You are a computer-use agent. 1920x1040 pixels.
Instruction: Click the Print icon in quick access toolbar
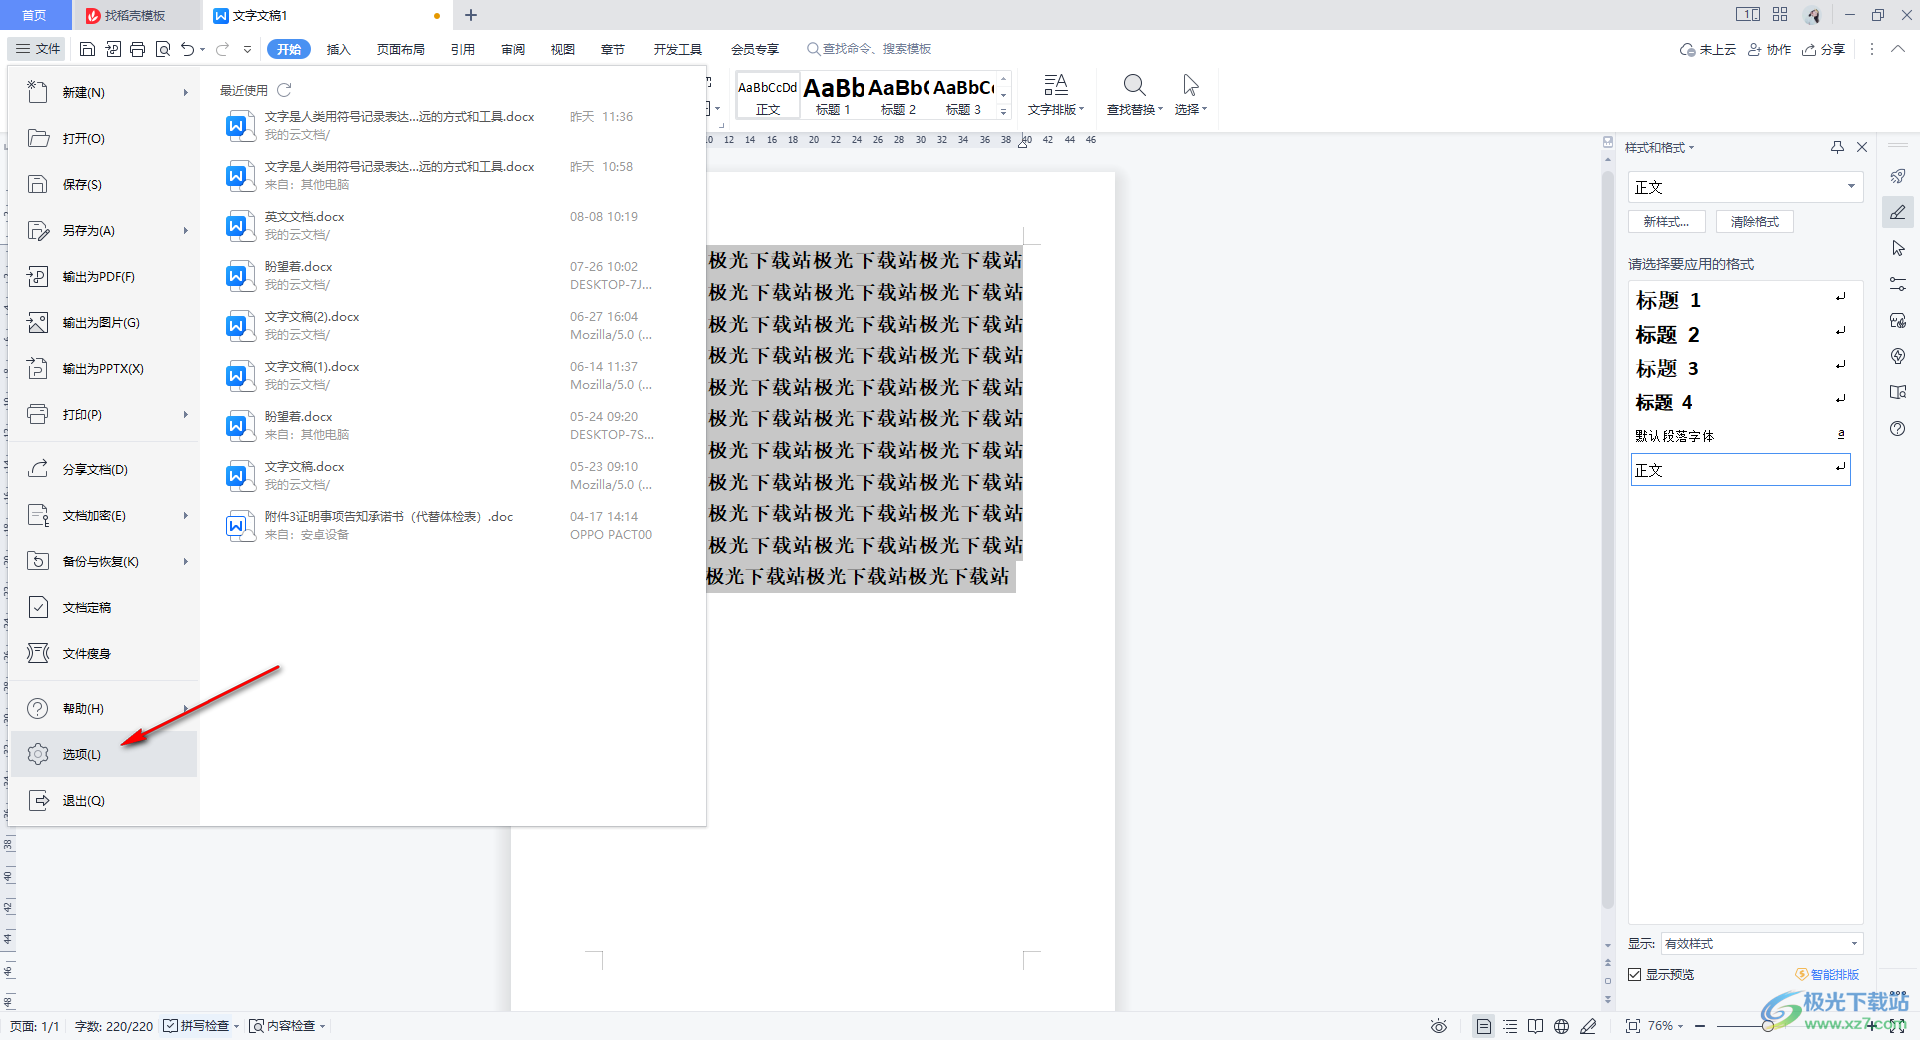[137, 49]
